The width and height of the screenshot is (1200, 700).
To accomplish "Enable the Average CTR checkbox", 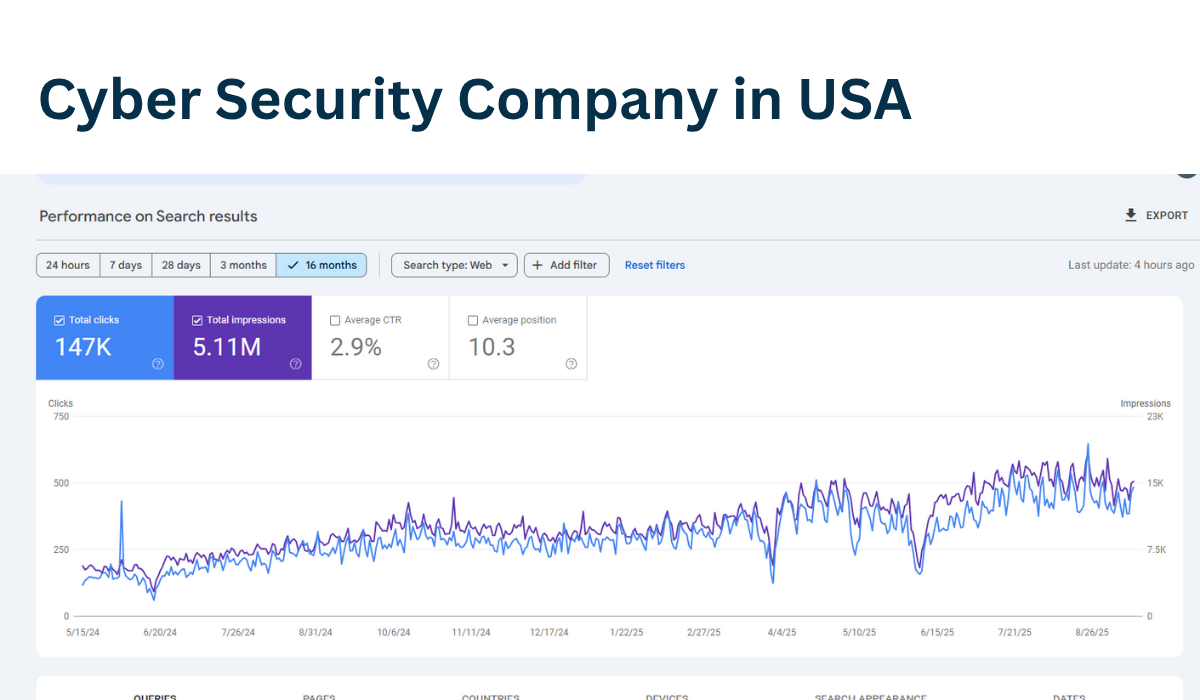I will pyautogui.click(x=336, y=319).
